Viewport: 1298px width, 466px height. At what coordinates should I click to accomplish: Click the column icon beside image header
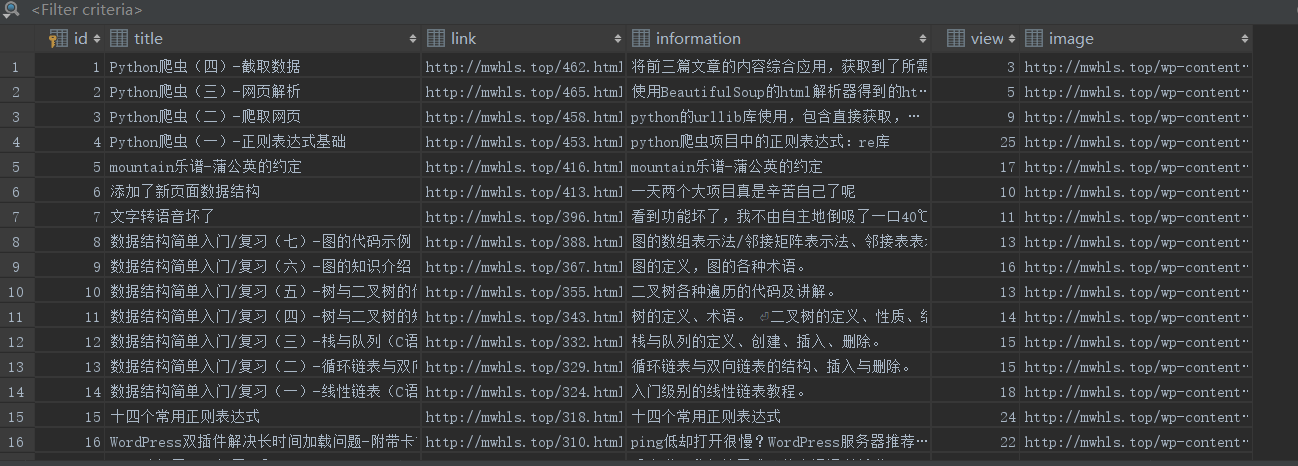pyautogui.click(x=1033, y=39)
